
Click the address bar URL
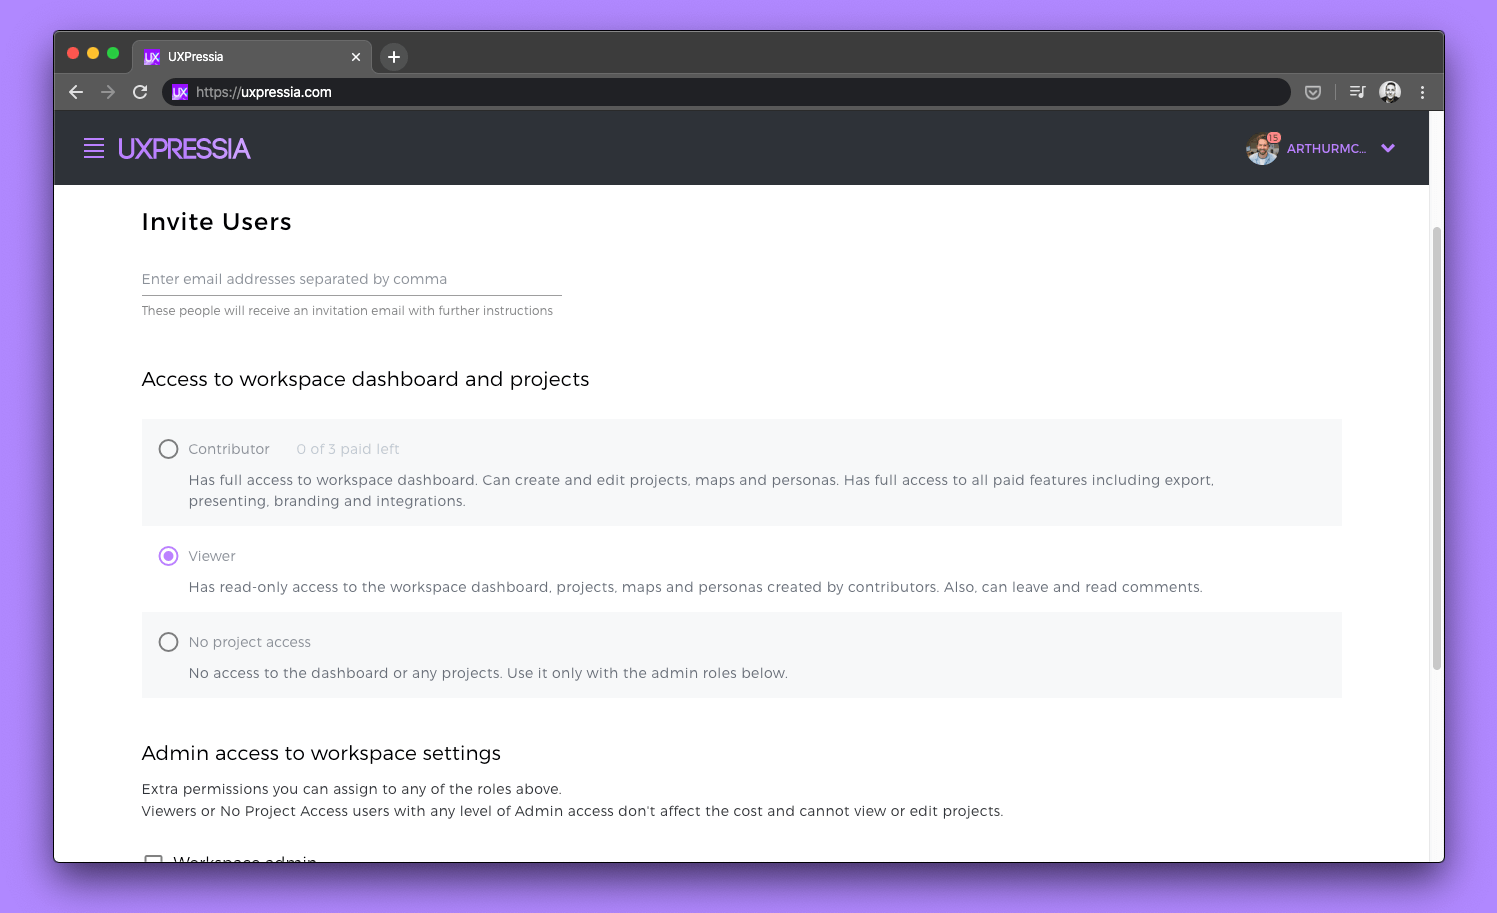click(x=264, y=92)
